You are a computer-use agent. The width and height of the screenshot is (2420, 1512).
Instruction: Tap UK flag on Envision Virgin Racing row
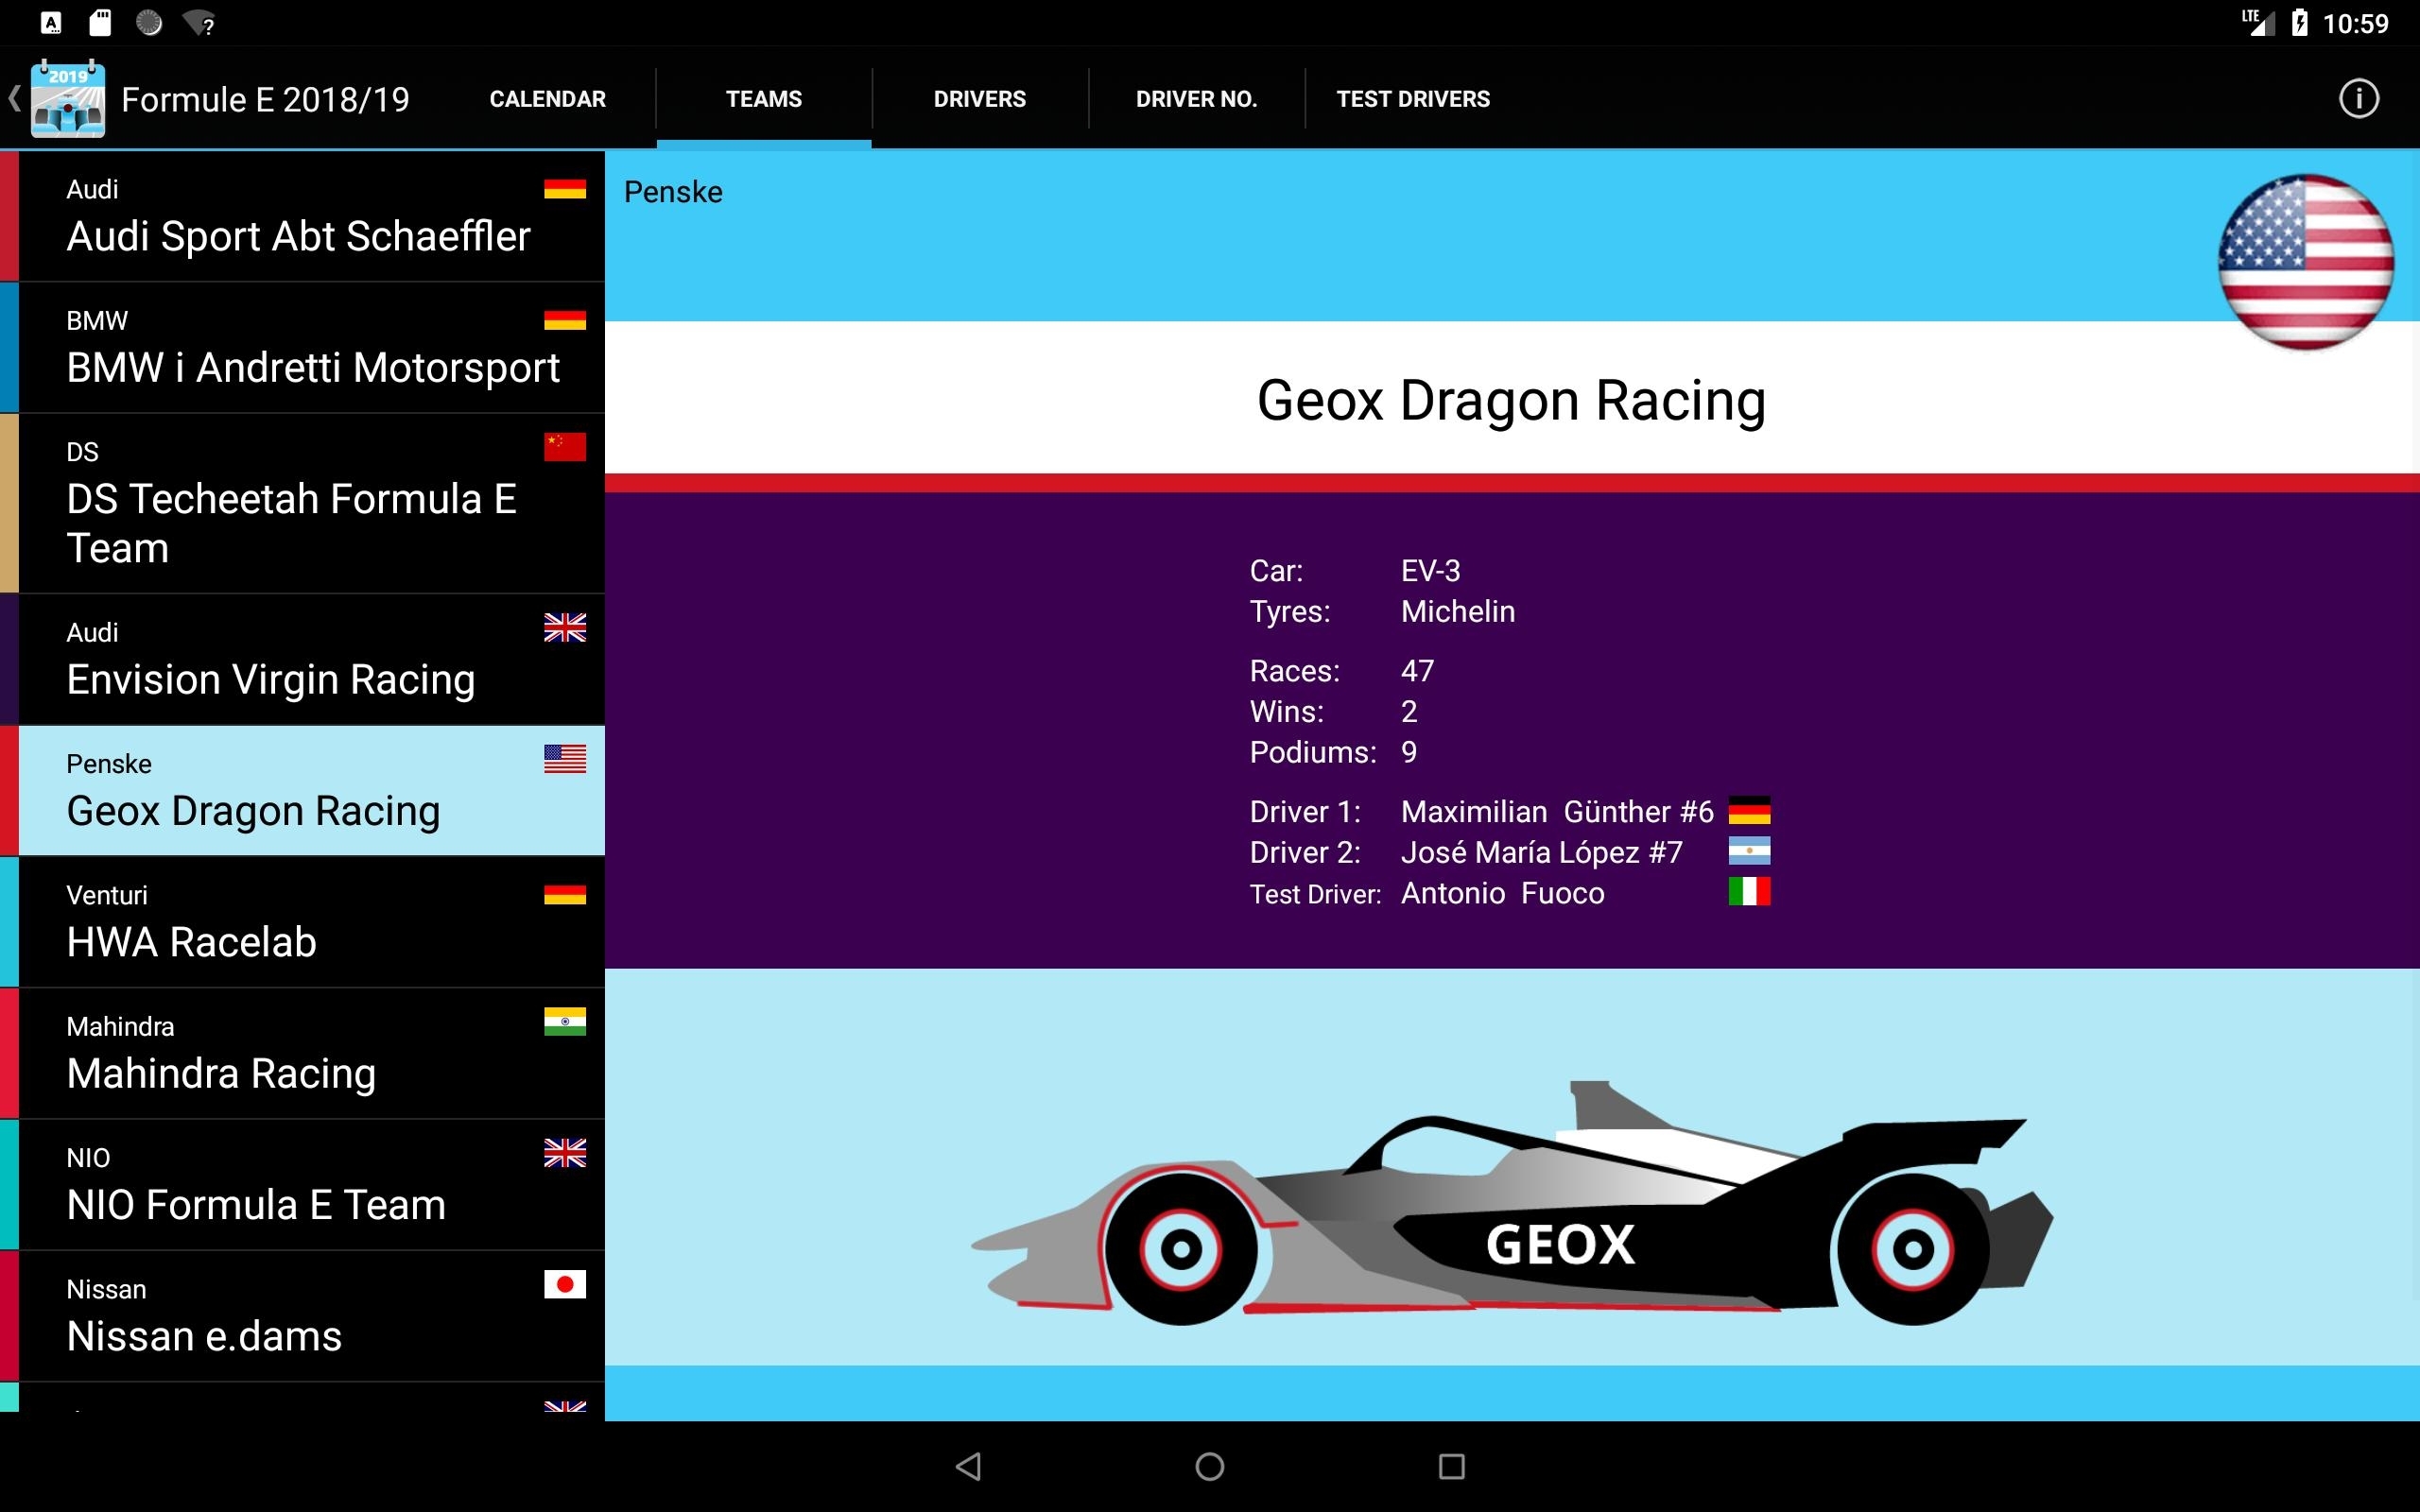click(565, 627)
